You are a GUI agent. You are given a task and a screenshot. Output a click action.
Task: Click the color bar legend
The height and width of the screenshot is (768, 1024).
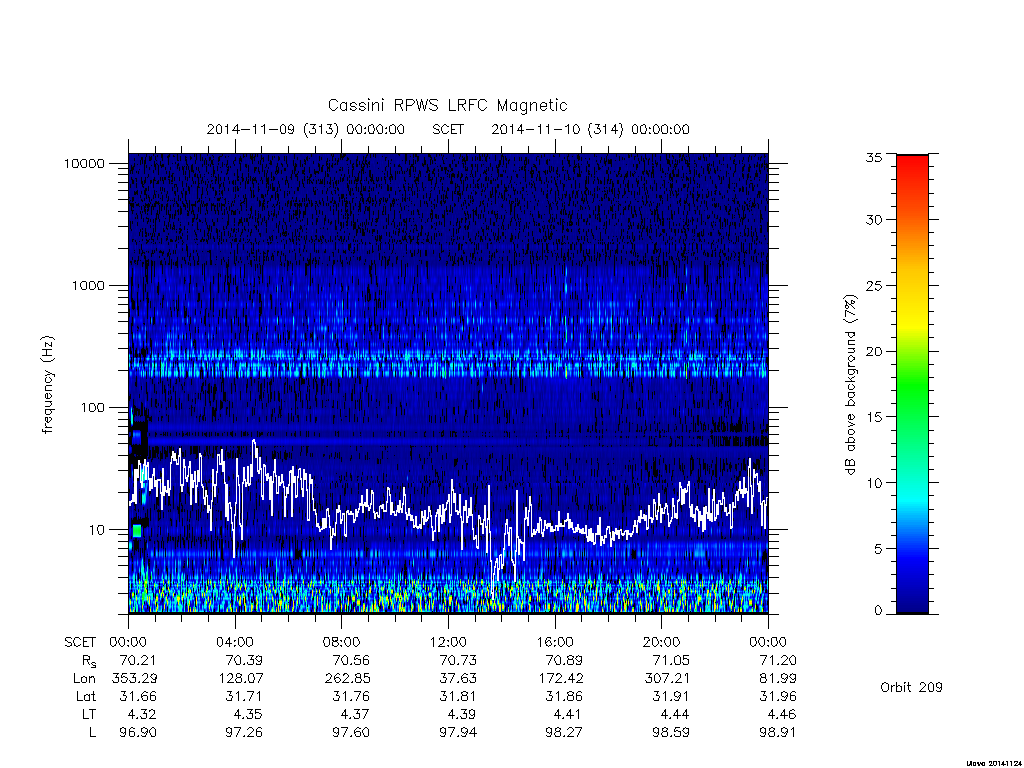point(912,384)
